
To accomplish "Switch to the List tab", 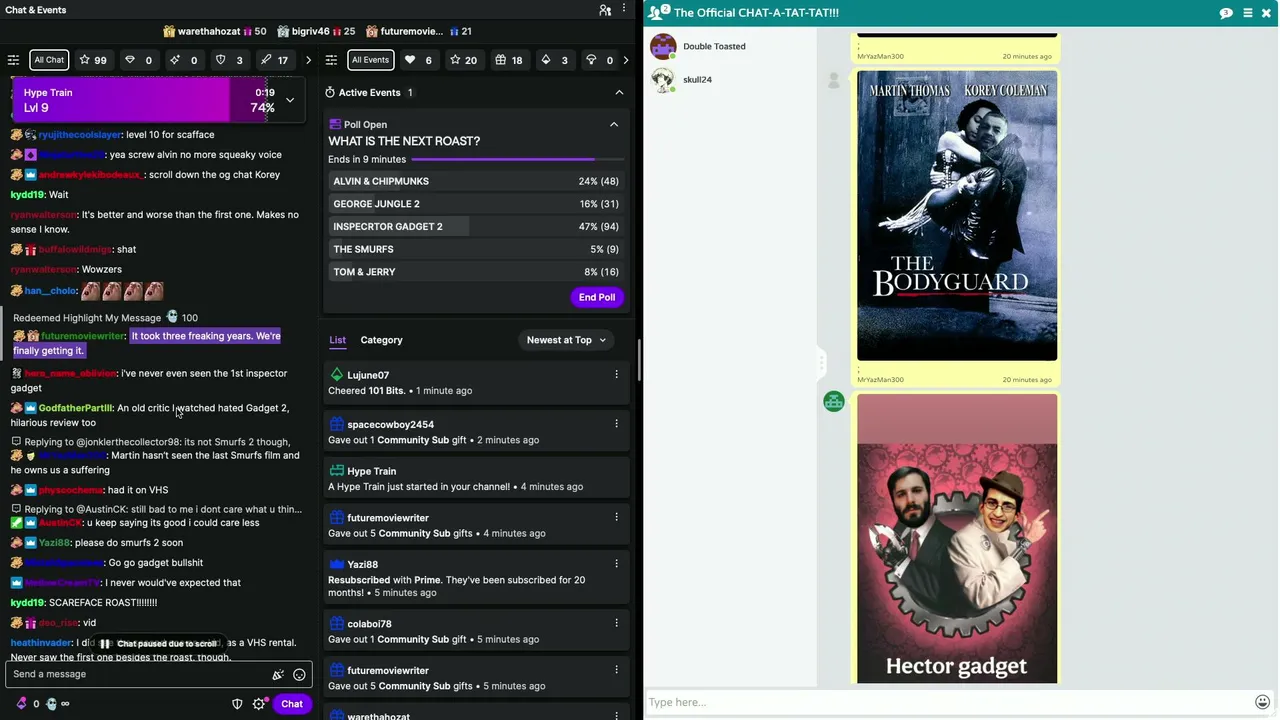I will click(337, 340).
